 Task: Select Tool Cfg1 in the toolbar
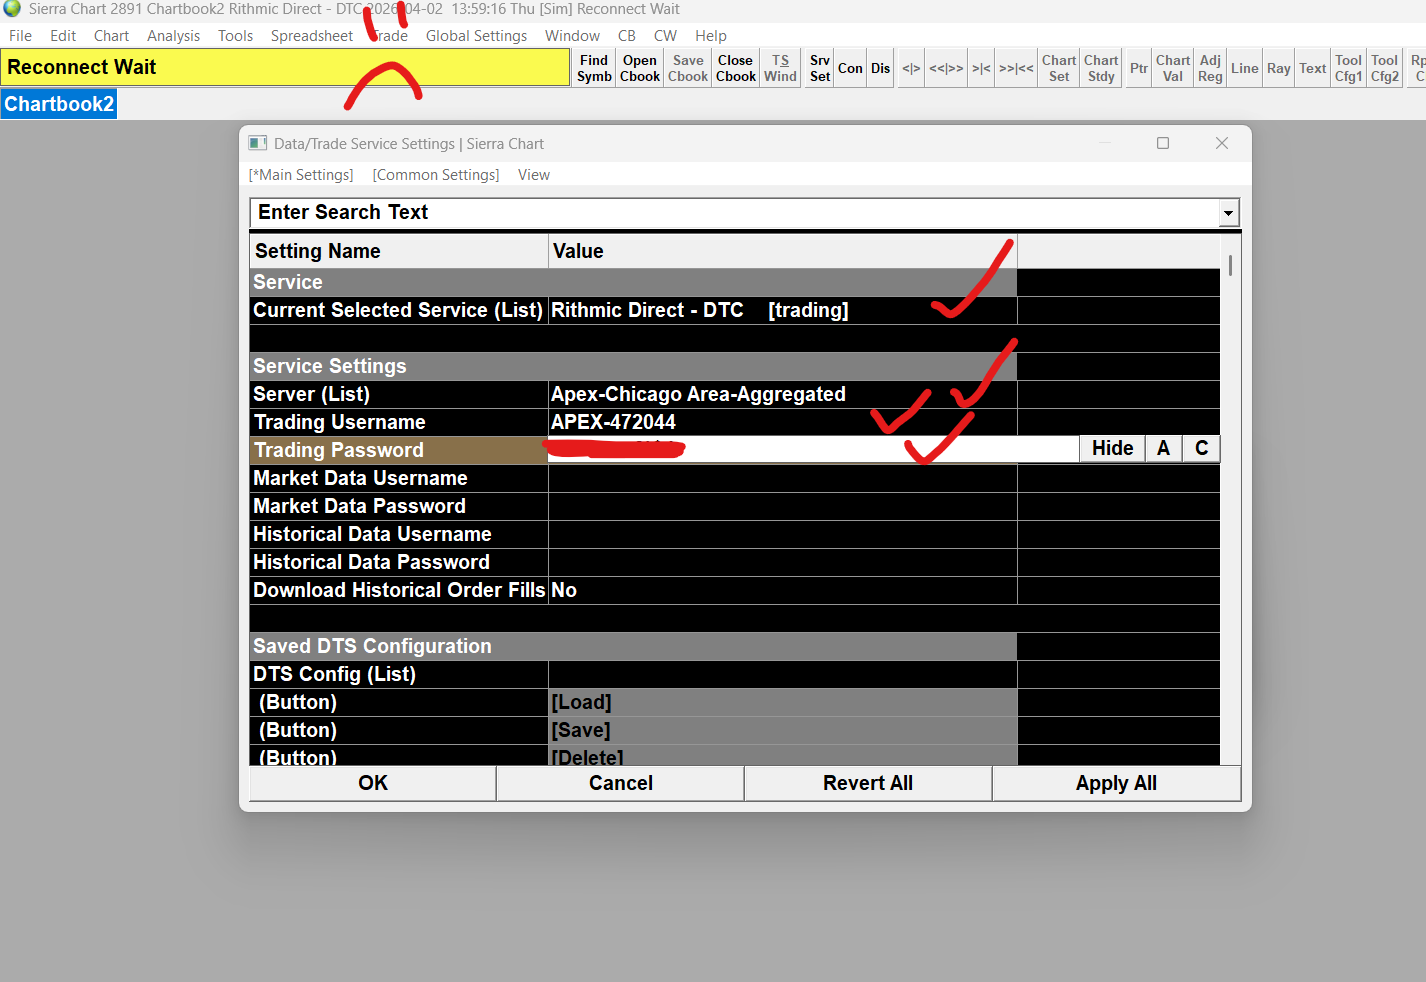1349,68
